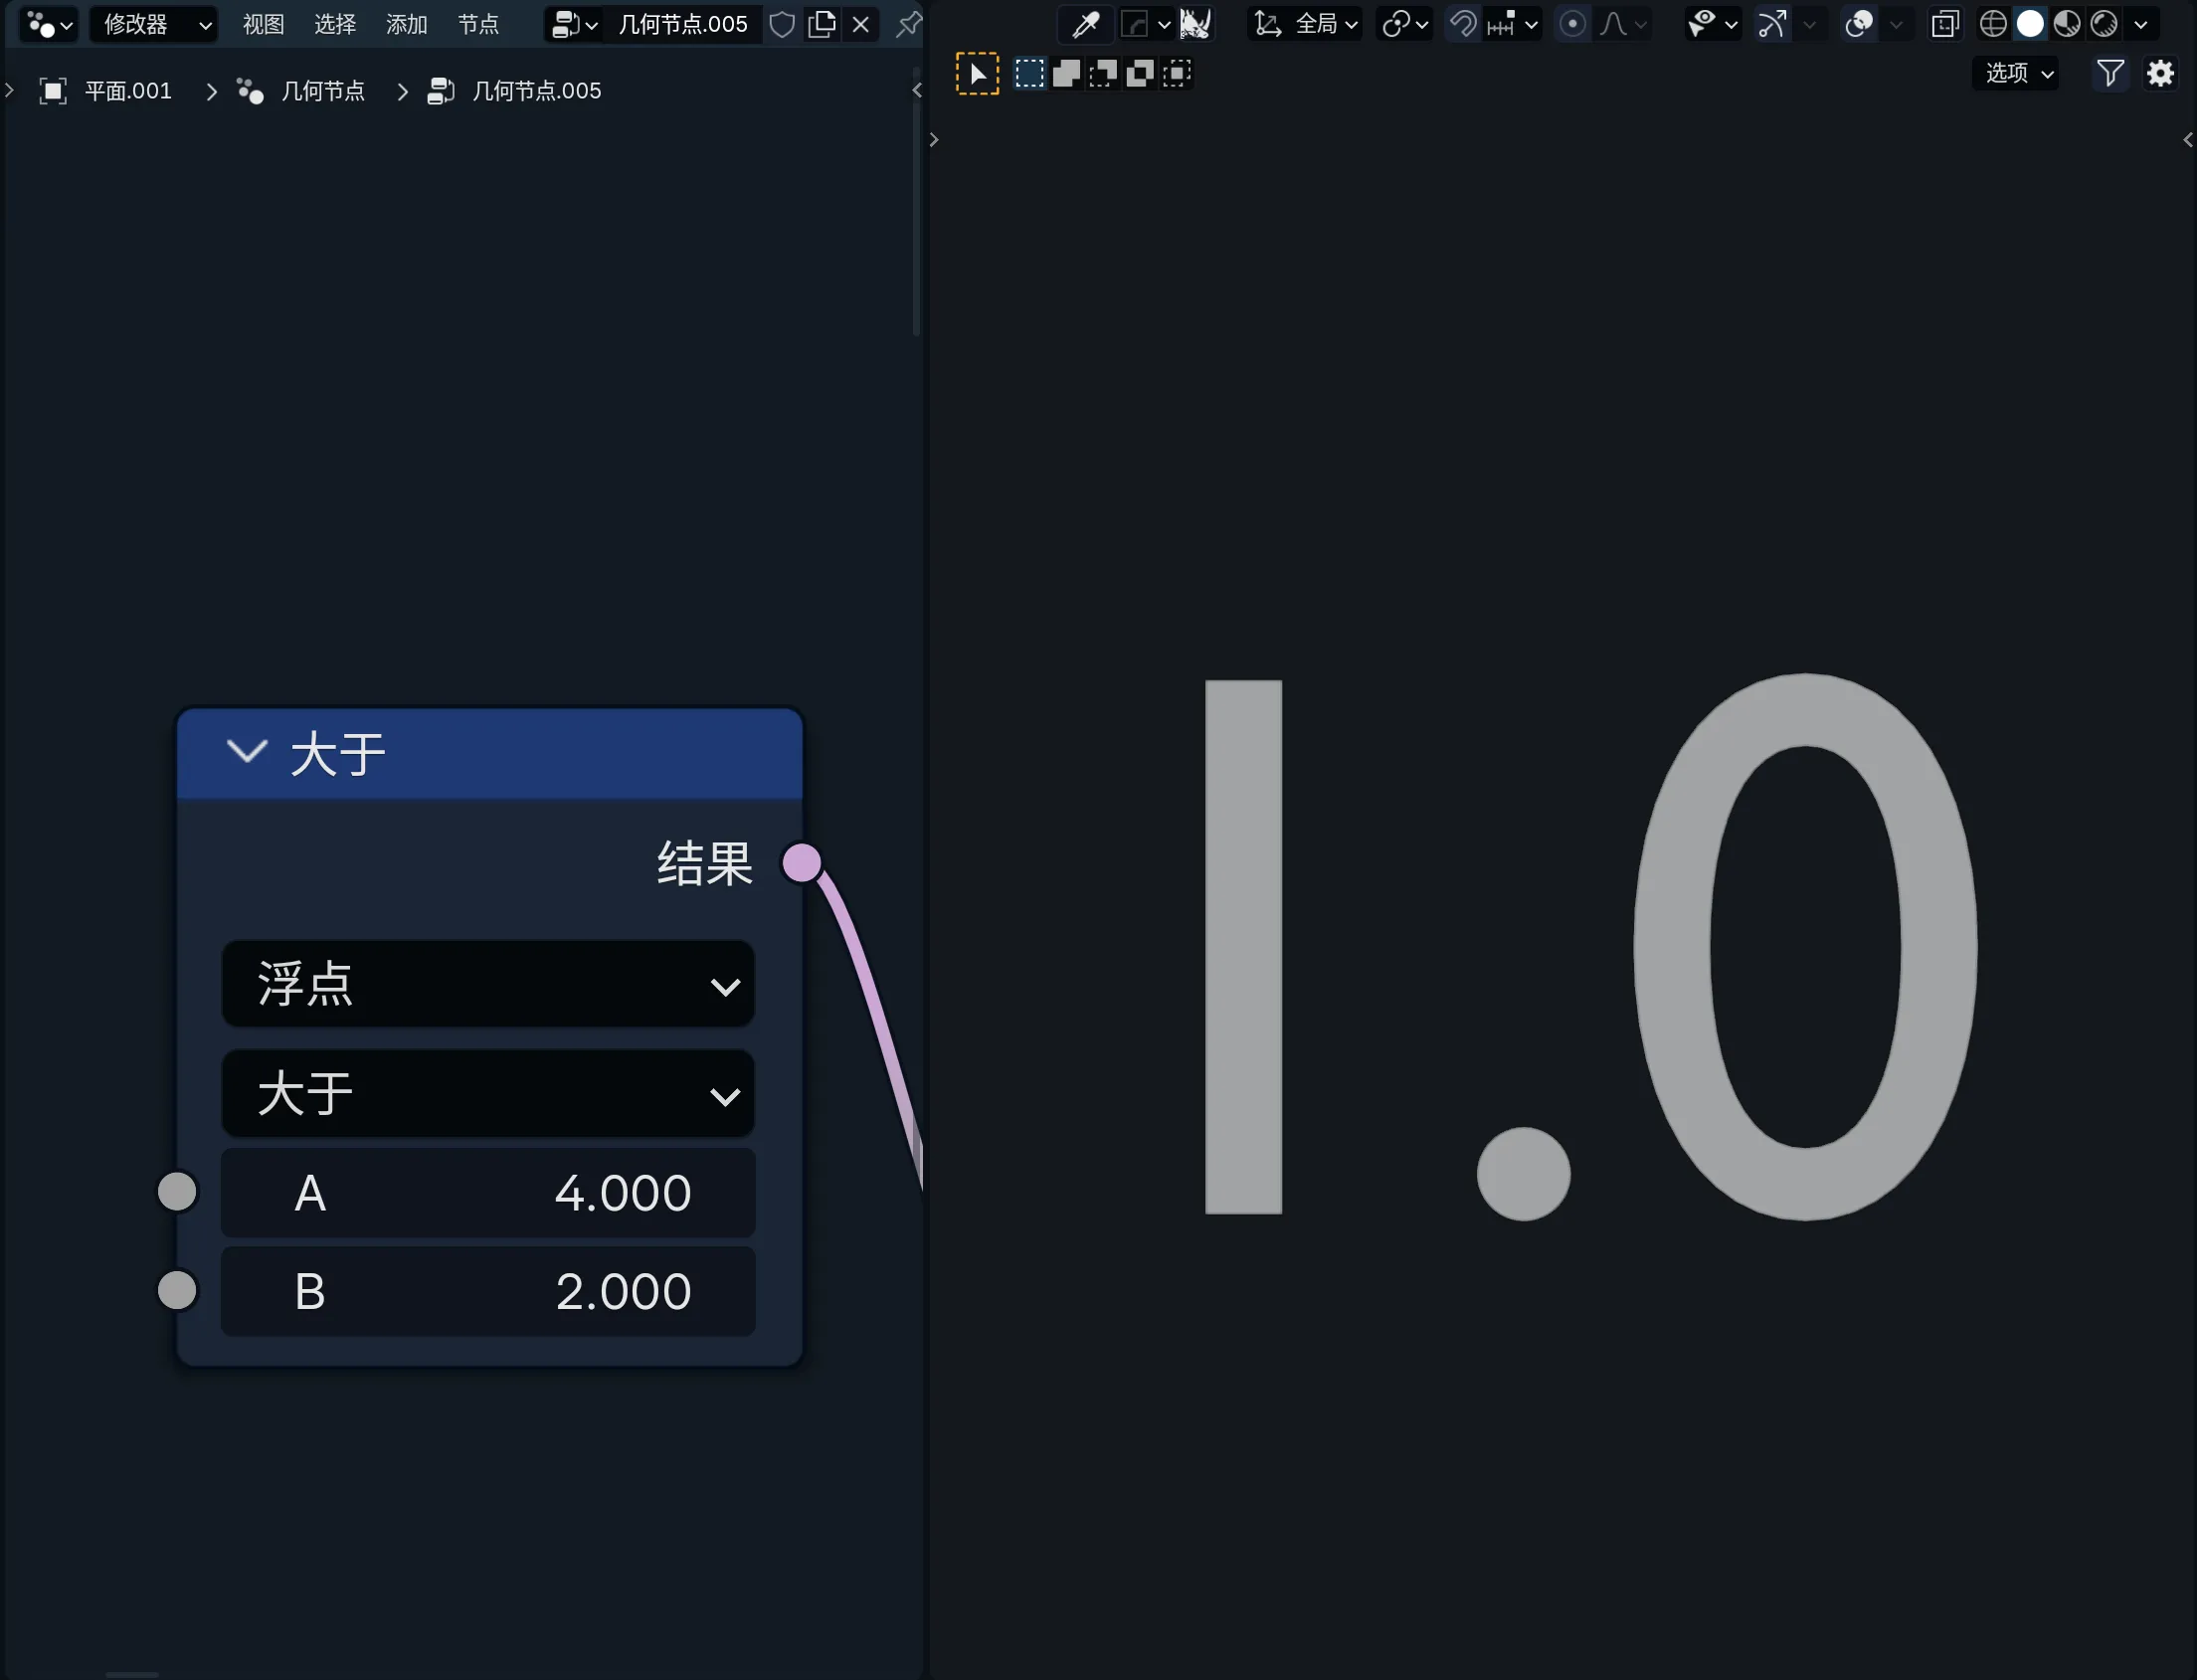The height and width of the screenshot is (1680, 2197).
Task: Click the eyedropper icon in viewport header
Action: click(x=1086, y=24)
